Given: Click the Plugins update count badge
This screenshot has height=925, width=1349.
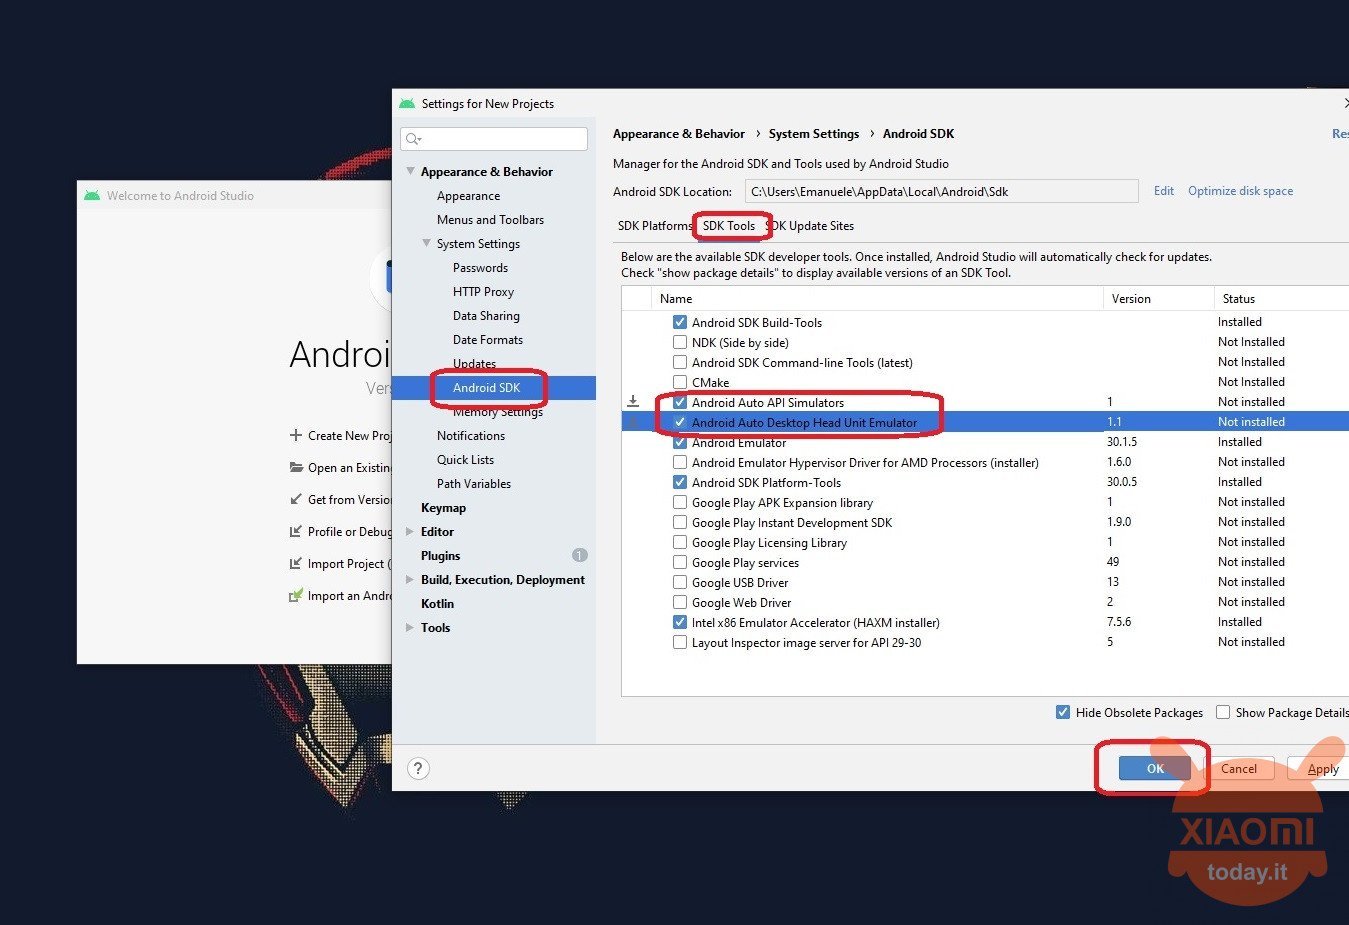Looking at the screenshot, I should click(579, 555).
